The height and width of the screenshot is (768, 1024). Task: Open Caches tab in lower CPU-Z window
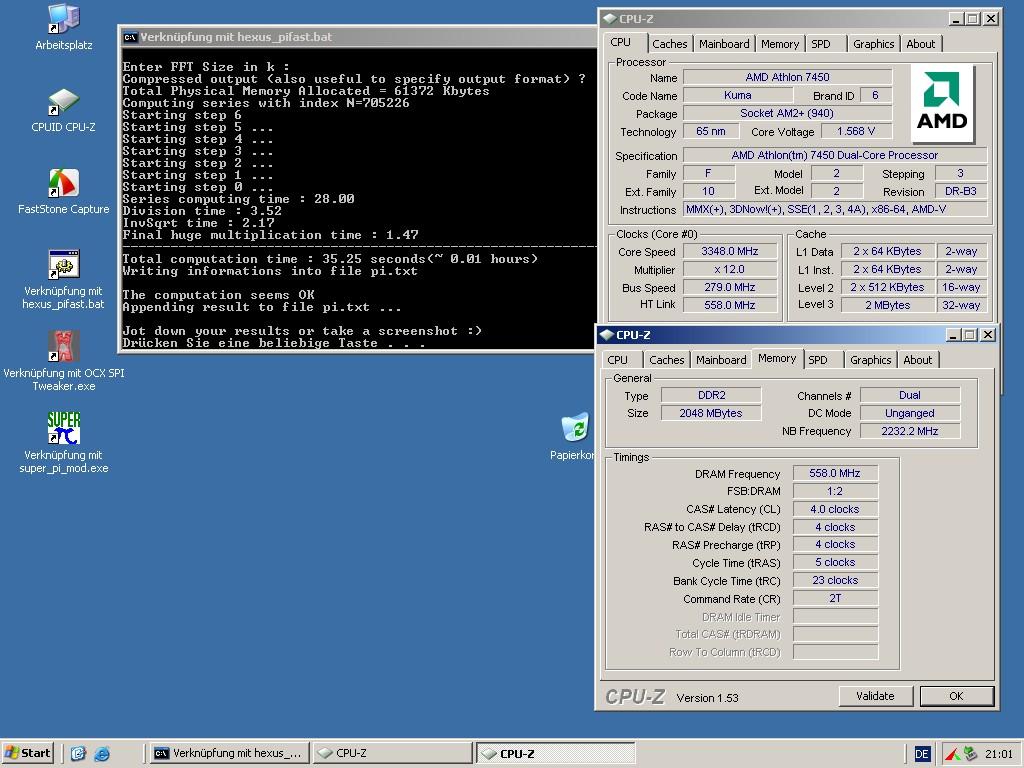pos(667,360)
